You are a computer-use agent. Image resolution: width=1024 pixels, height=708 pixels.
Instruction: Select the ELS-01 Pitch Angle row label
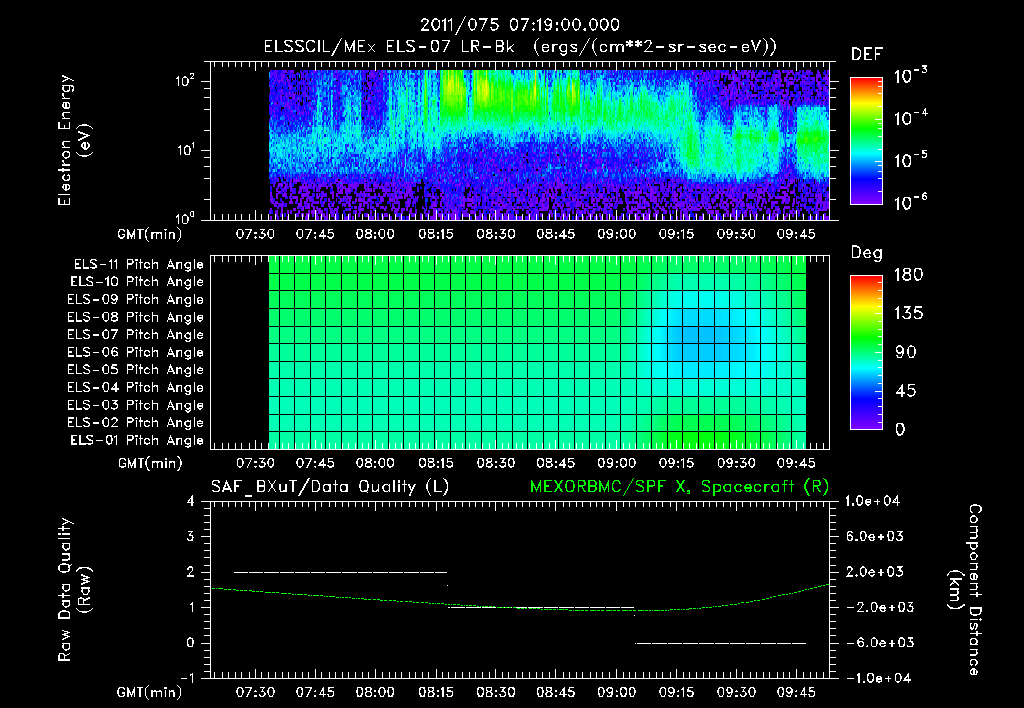(x=137, y=440)
